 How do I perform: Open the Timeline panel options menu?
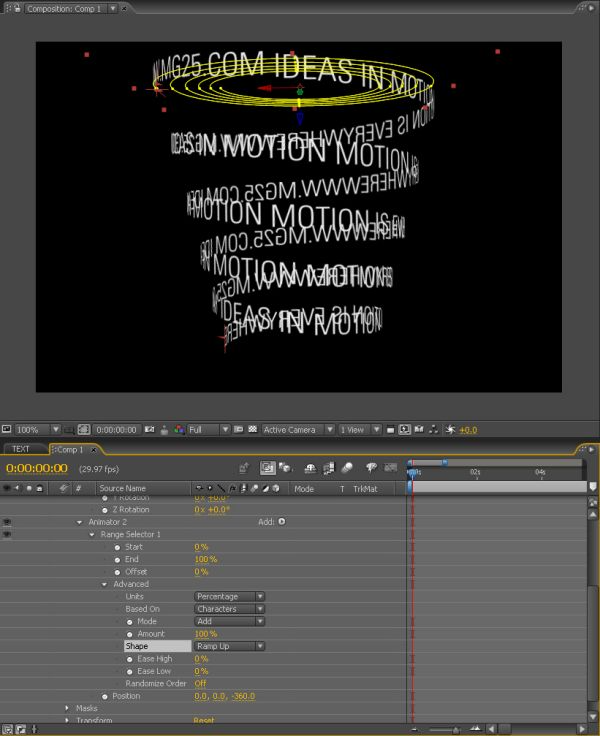[591, 449]
